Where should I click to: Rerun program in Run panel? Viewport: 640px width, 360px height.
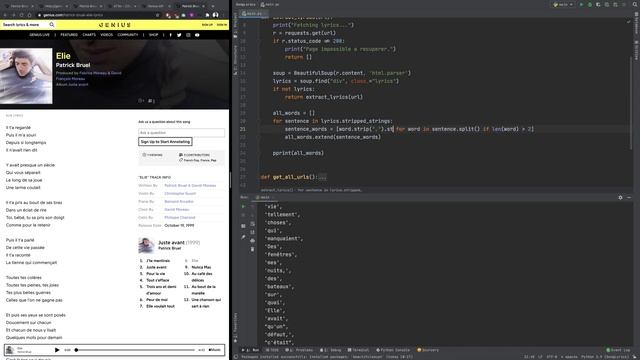pos(243,207)
